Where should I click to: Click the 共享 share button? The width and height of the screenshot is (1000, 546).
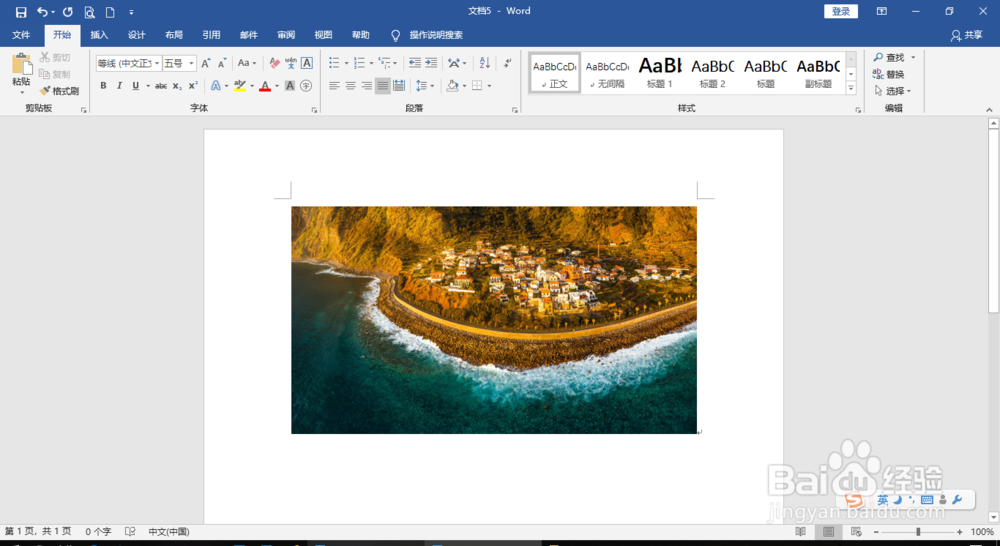click(x=966, y=35)
